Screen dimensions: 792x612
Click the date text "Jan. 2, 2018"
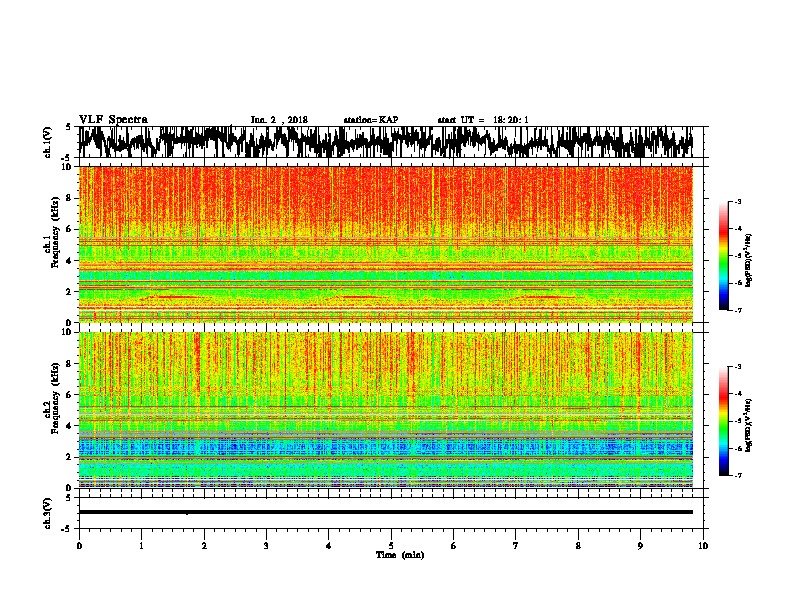[279, 120]
